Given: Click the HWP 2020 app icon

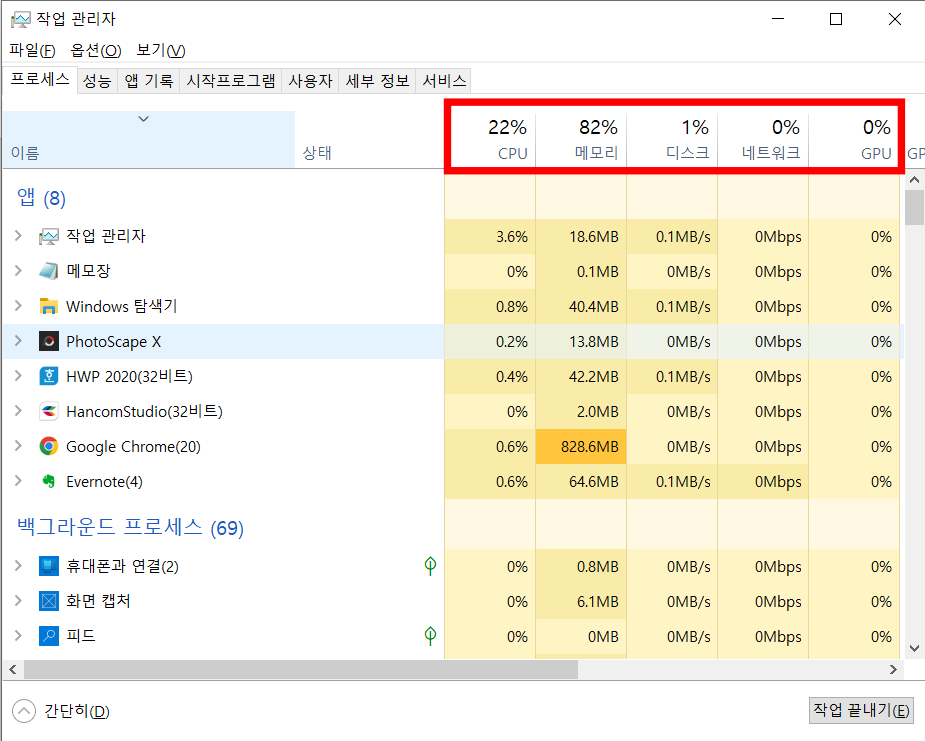Looking at the screenshot, I should click(x=48, y=376).
